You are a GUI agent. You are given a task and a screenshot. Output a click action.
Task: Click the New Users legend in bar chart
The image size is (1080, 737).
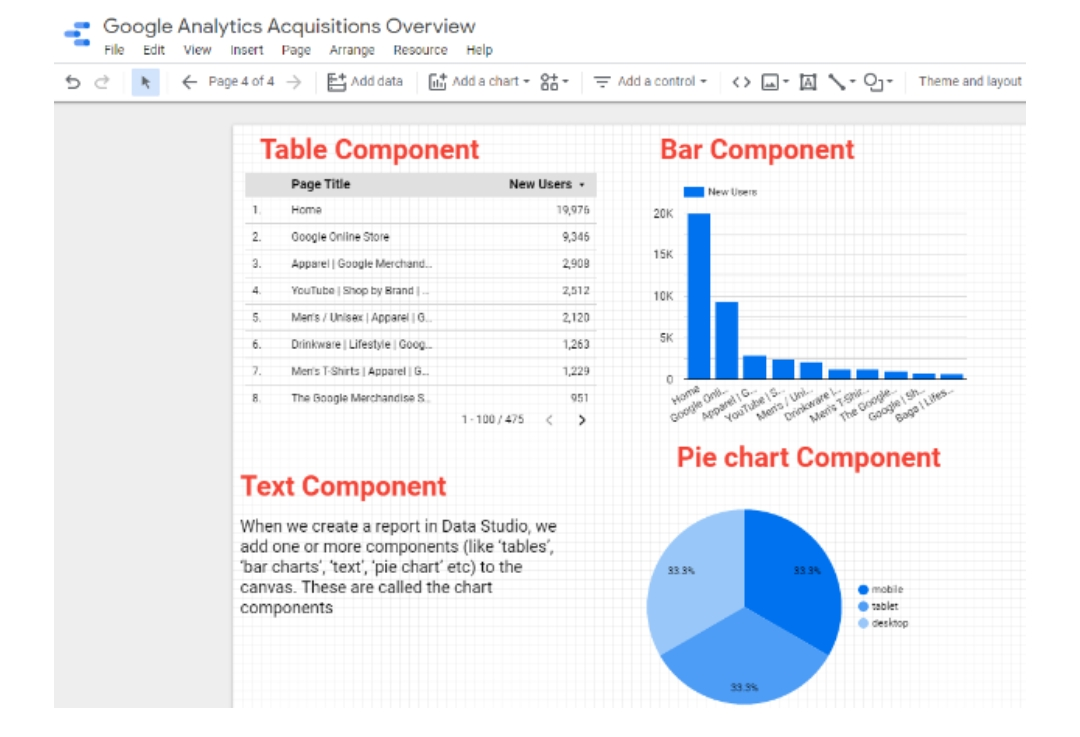(x=720, y=192)
